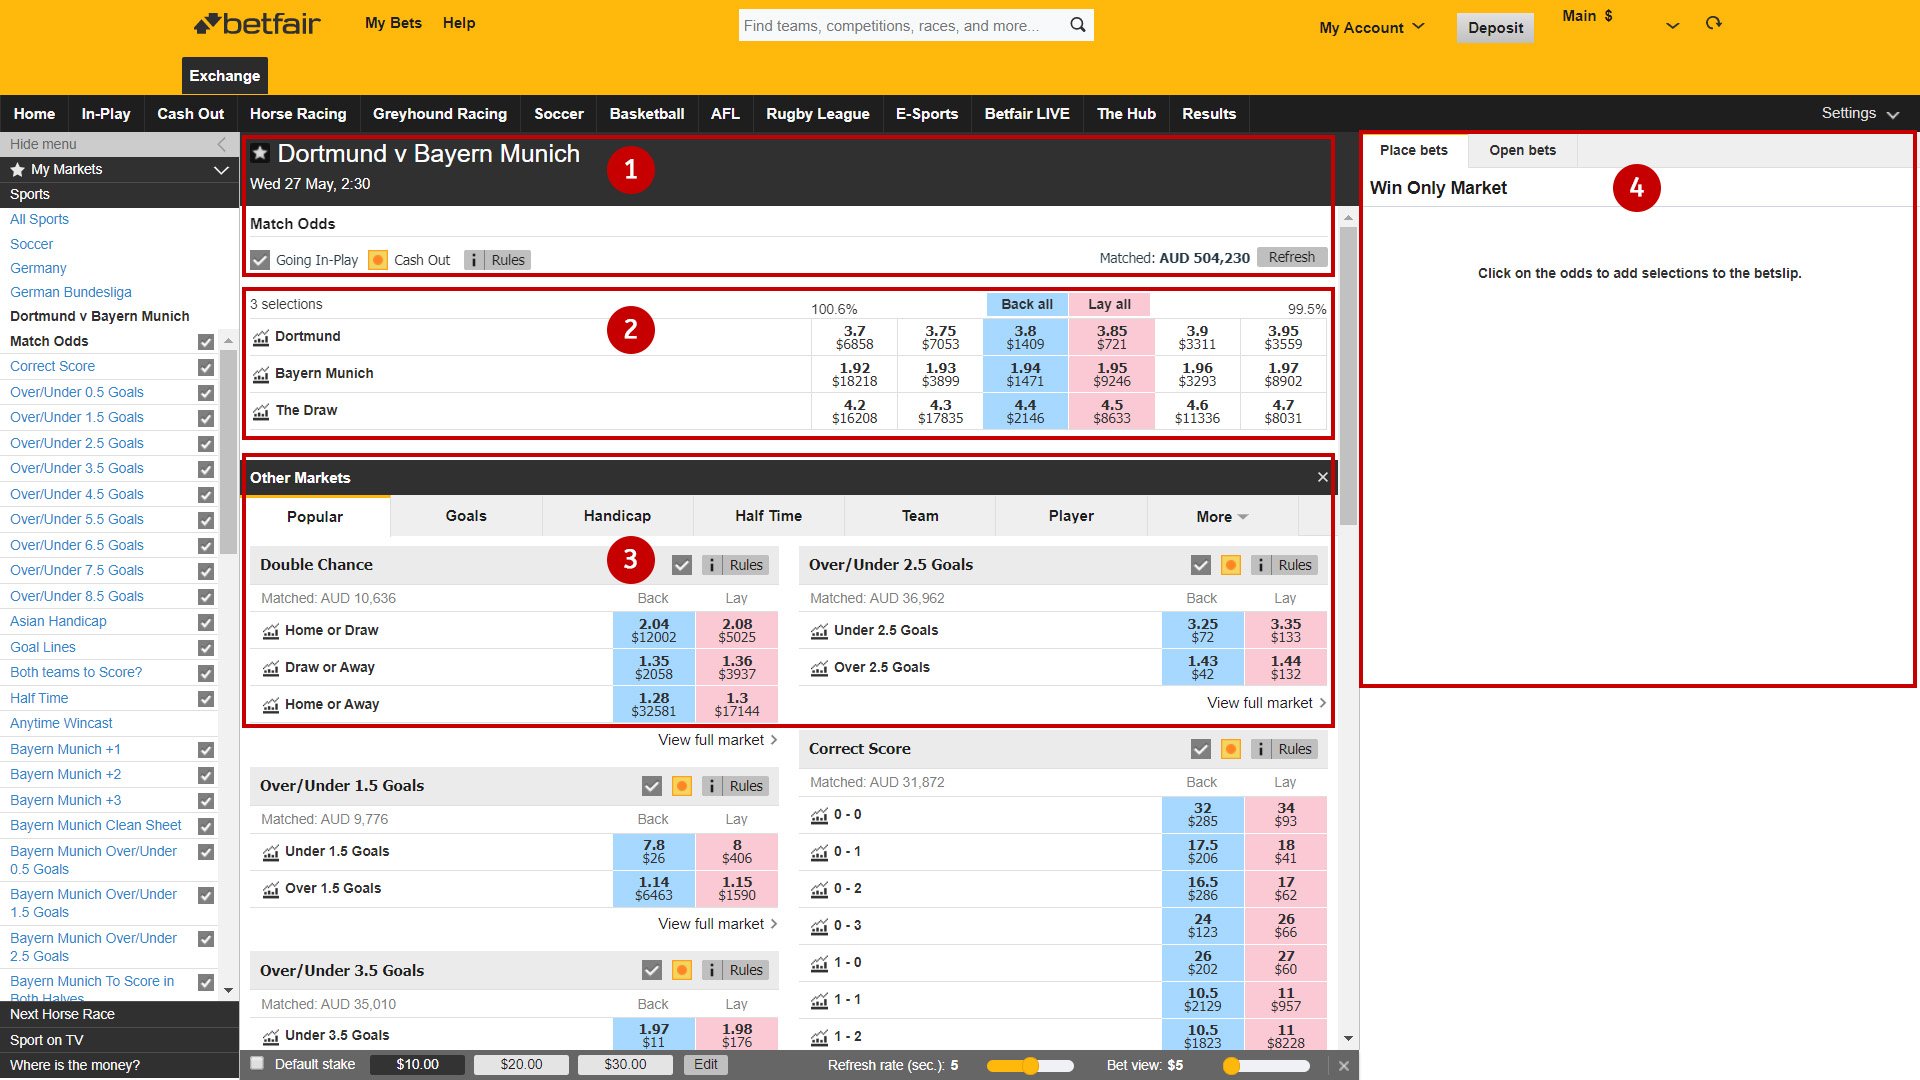Open the chart icon beside The Draw selection
This screenshot has height=1080, width=1920.
261,411
